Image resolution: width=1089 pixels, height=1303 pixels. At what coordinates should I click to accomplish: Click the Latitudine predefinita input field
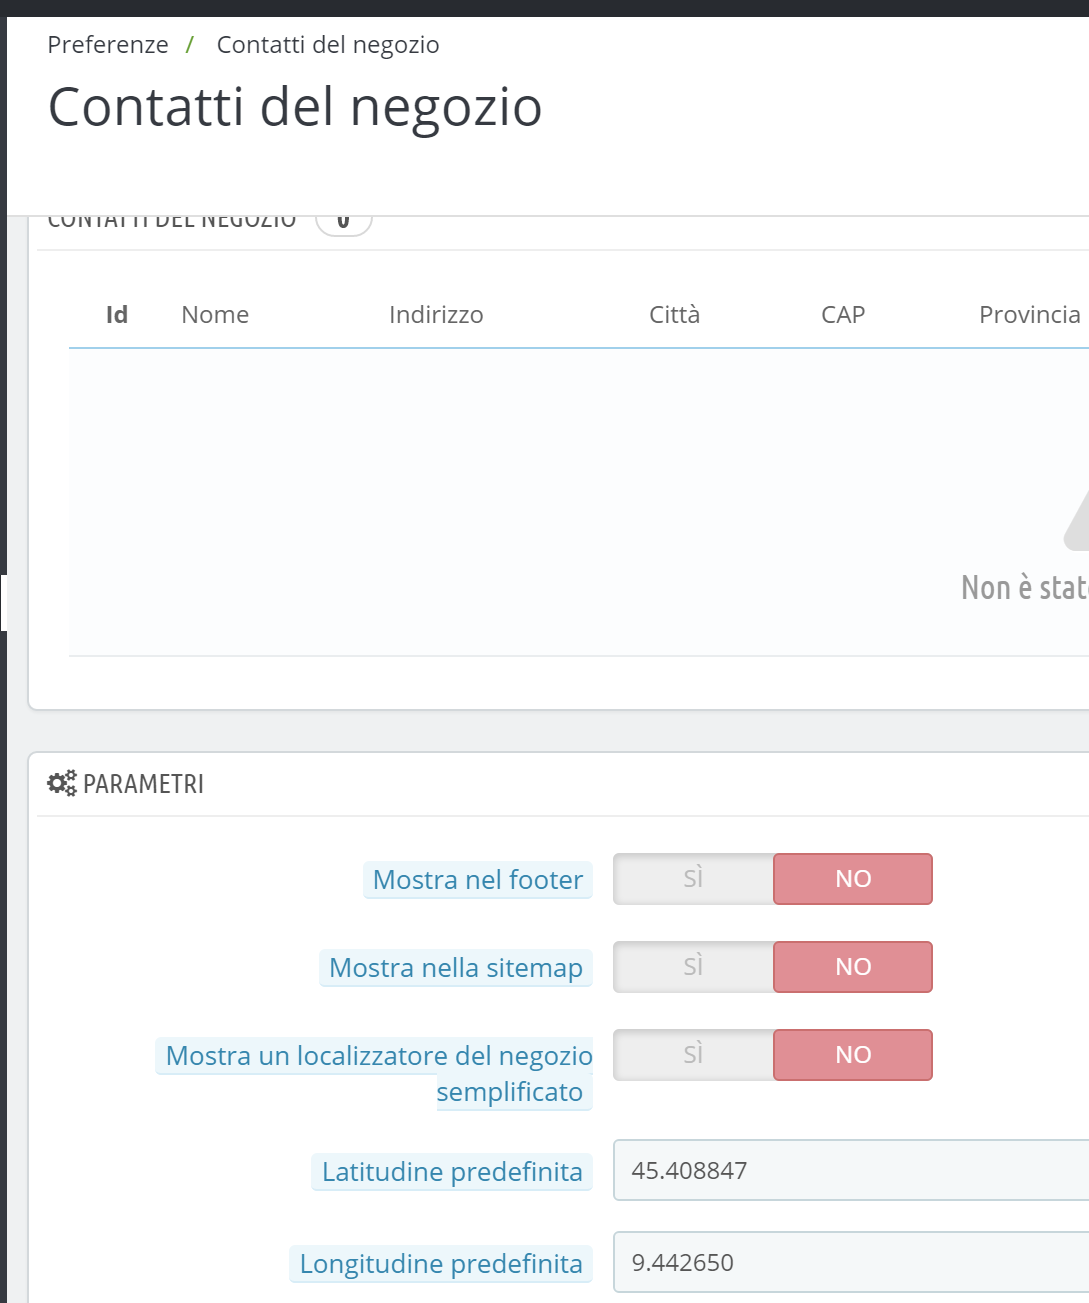point(850,1170)
